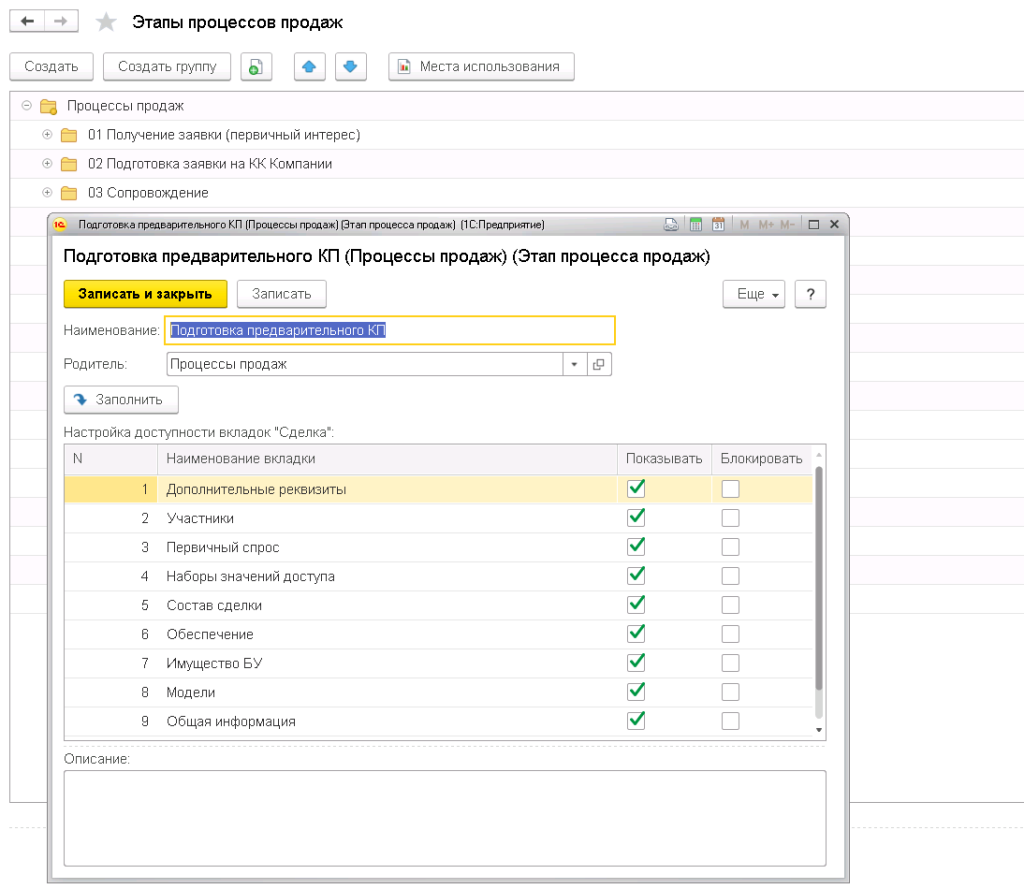Collapse the Процессы продаж root folder
This screenshot has width=1024, height=889.
26,105
